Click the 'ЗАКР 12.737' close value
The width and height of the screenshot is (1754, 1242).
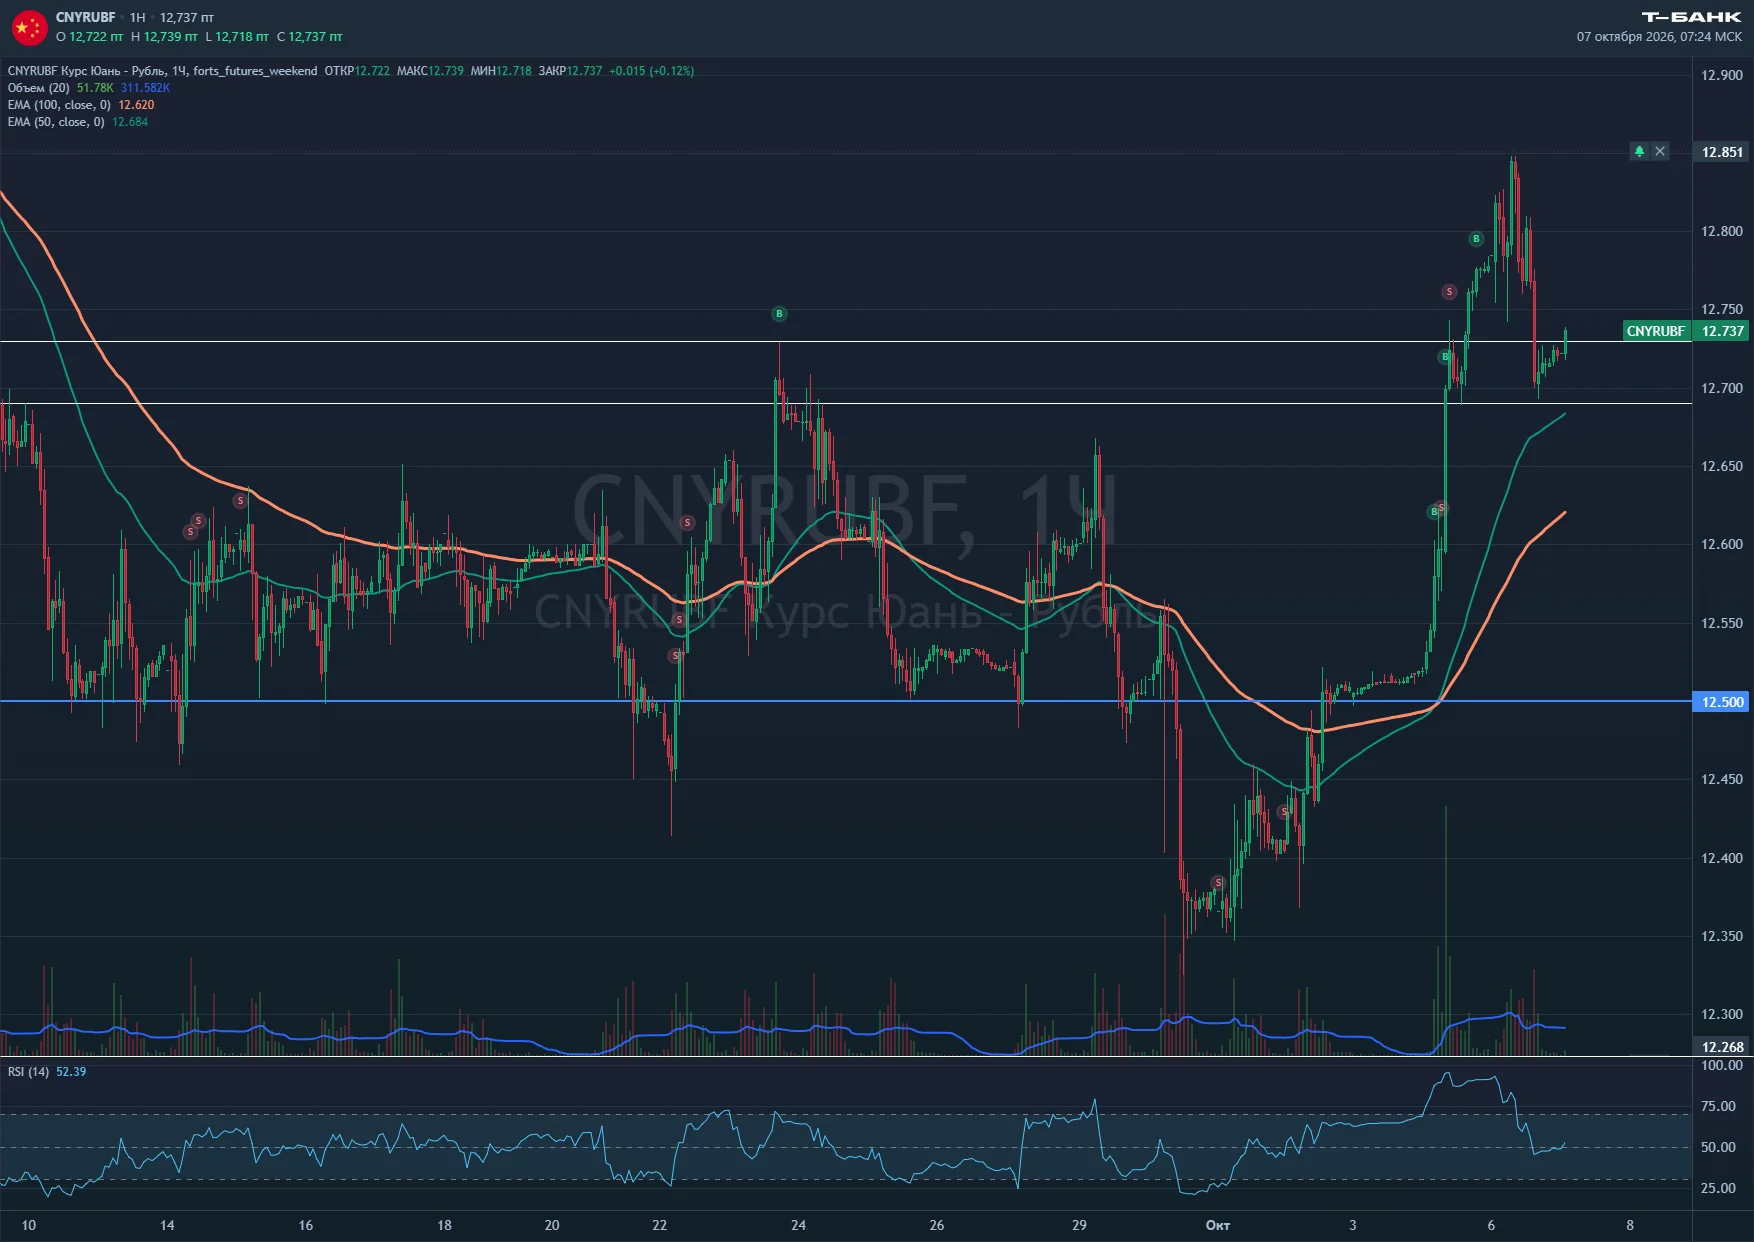(x=570, y=71)
